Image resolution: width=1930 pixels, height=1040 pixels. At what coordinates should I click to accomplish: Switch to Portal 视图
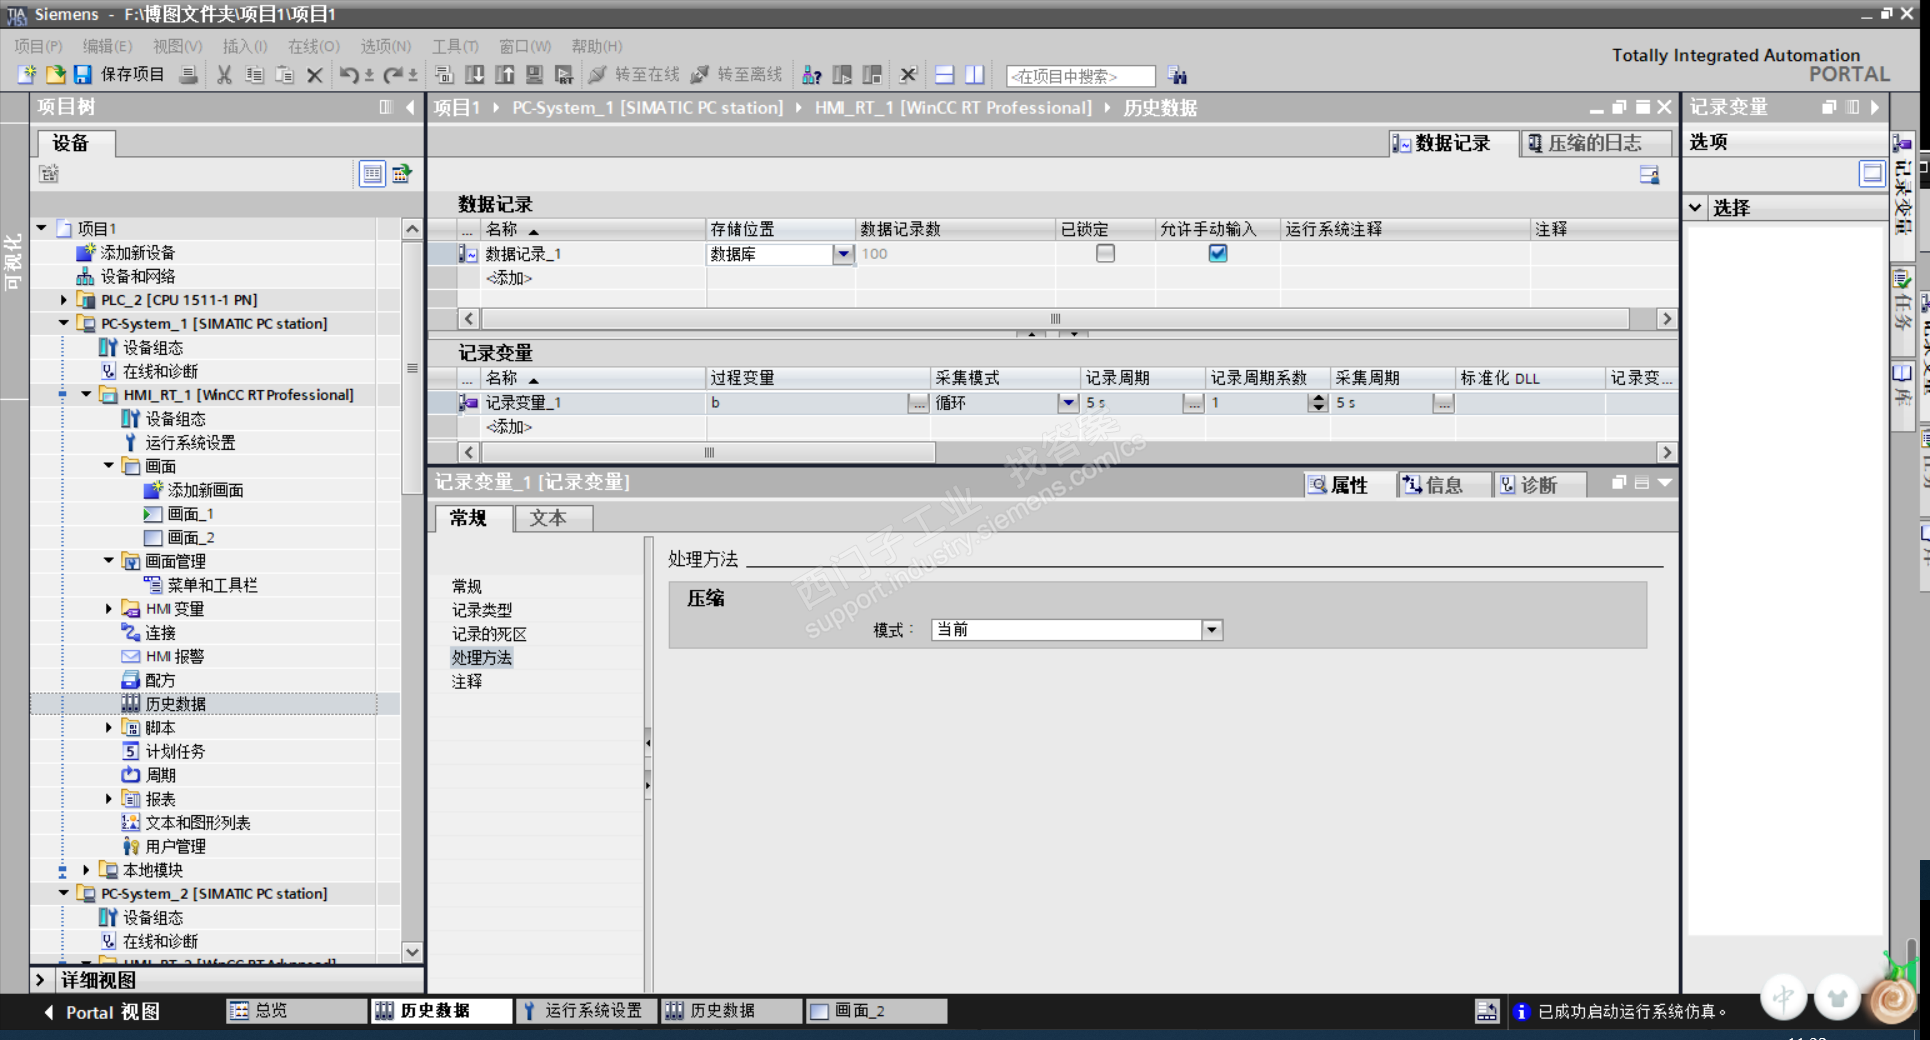[x=103, y=1012]
